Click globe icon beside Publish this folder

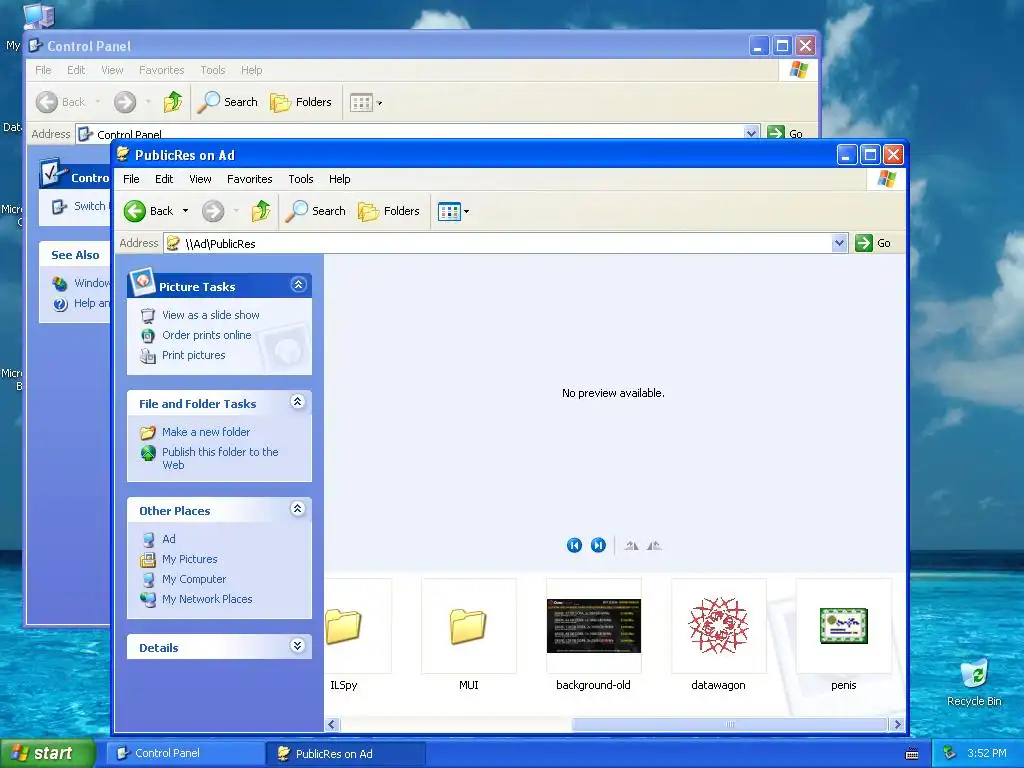coord(148,453)
